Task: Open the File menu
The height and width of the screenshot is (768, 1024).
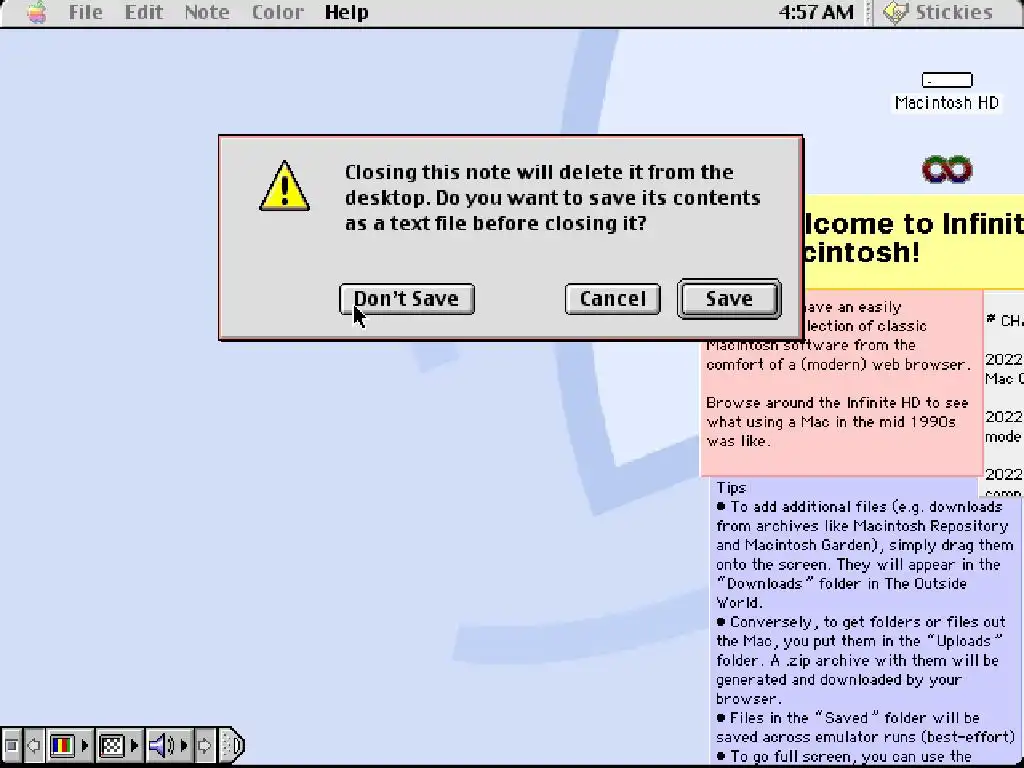Action: (x=86, y=12)
